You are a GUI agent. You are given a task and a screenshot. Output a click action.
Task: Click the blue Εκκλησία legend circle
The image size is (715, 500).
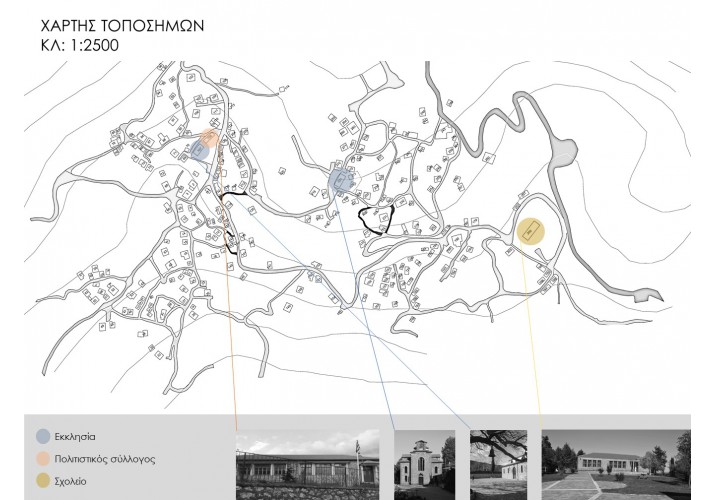(x=43, y=436)
